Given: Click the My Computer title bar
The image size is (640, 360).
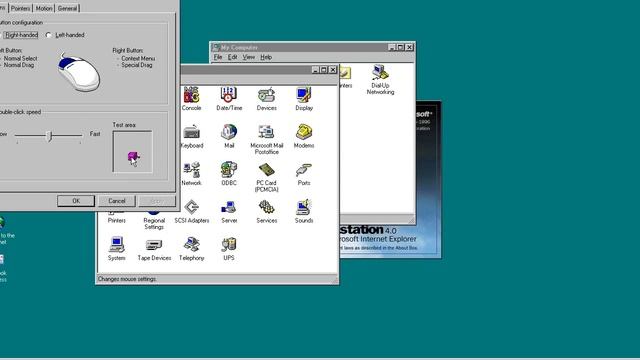Looking at the screenshot, I should (x=312, y=47).
